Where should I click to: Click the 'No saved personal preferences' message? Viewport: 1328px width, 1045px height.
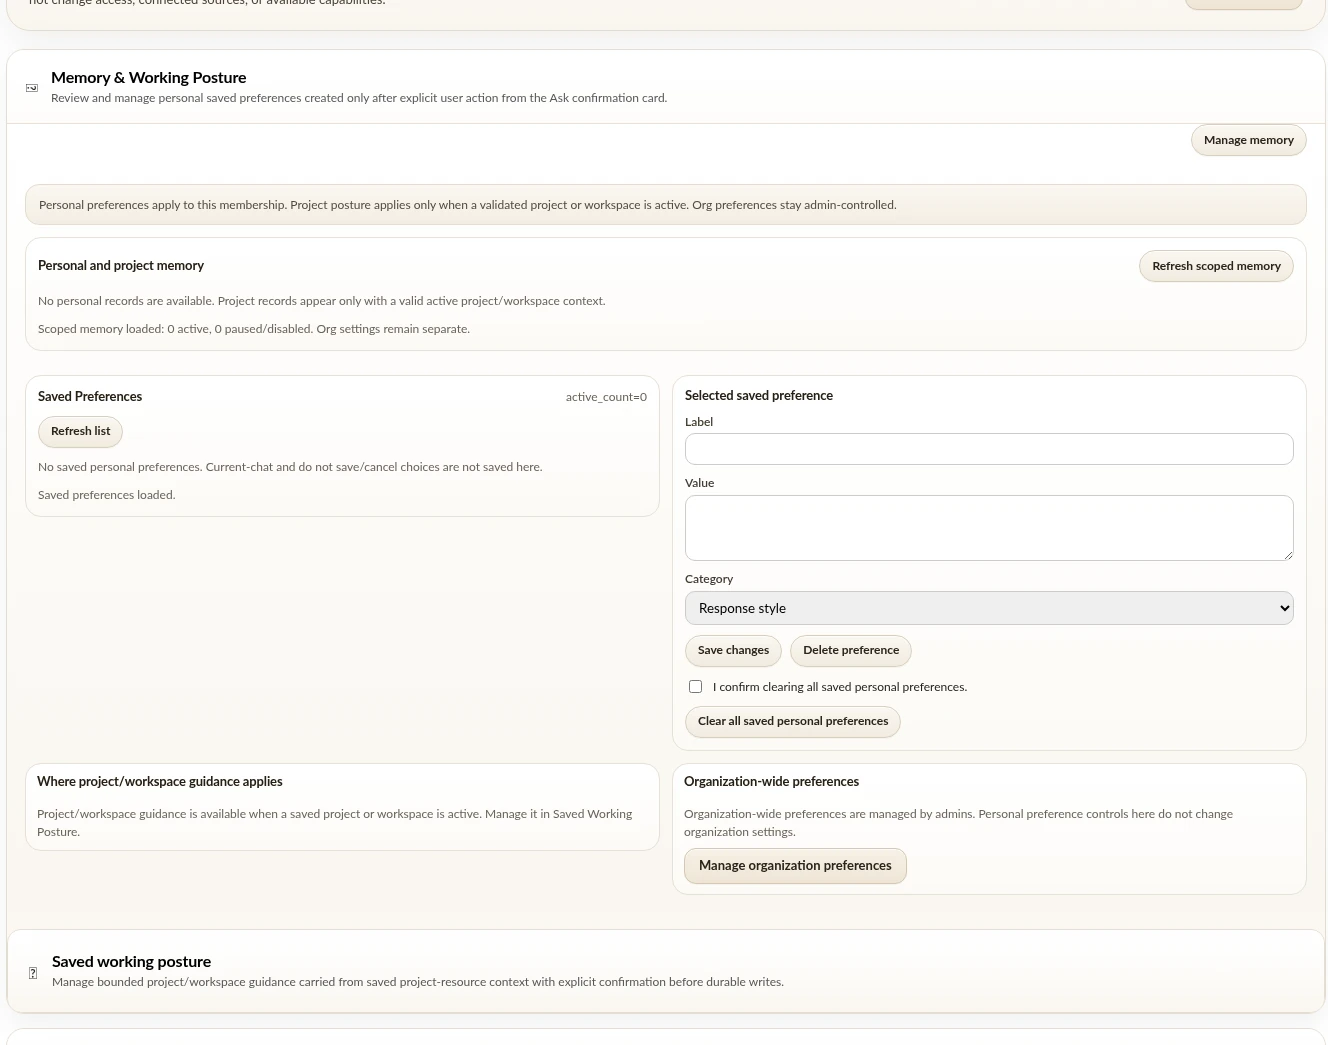tap(290, 467)
